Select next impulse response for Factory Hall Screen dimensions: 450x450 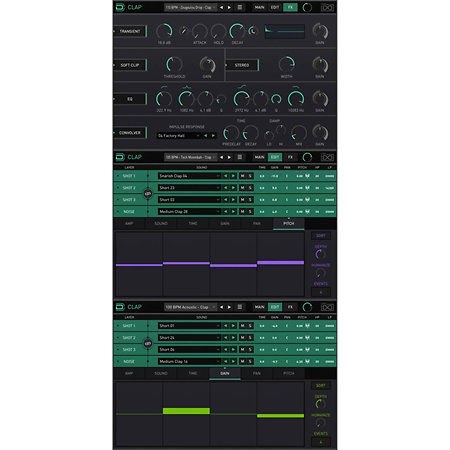(213, 136)
